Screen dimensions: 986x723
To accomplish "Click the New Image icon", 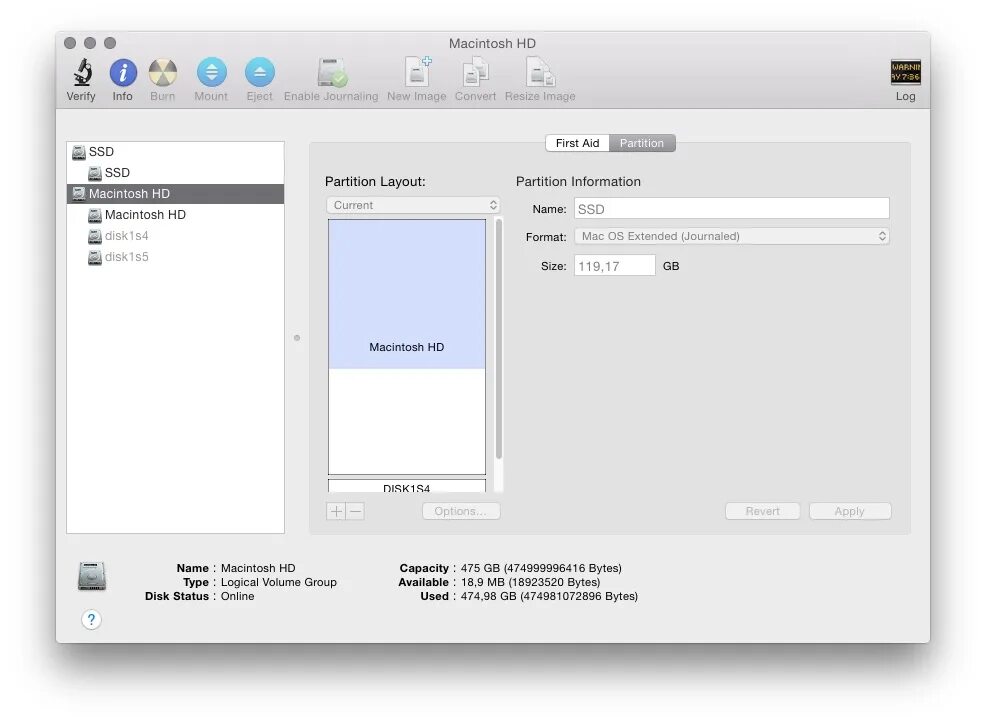I will 417,72.
